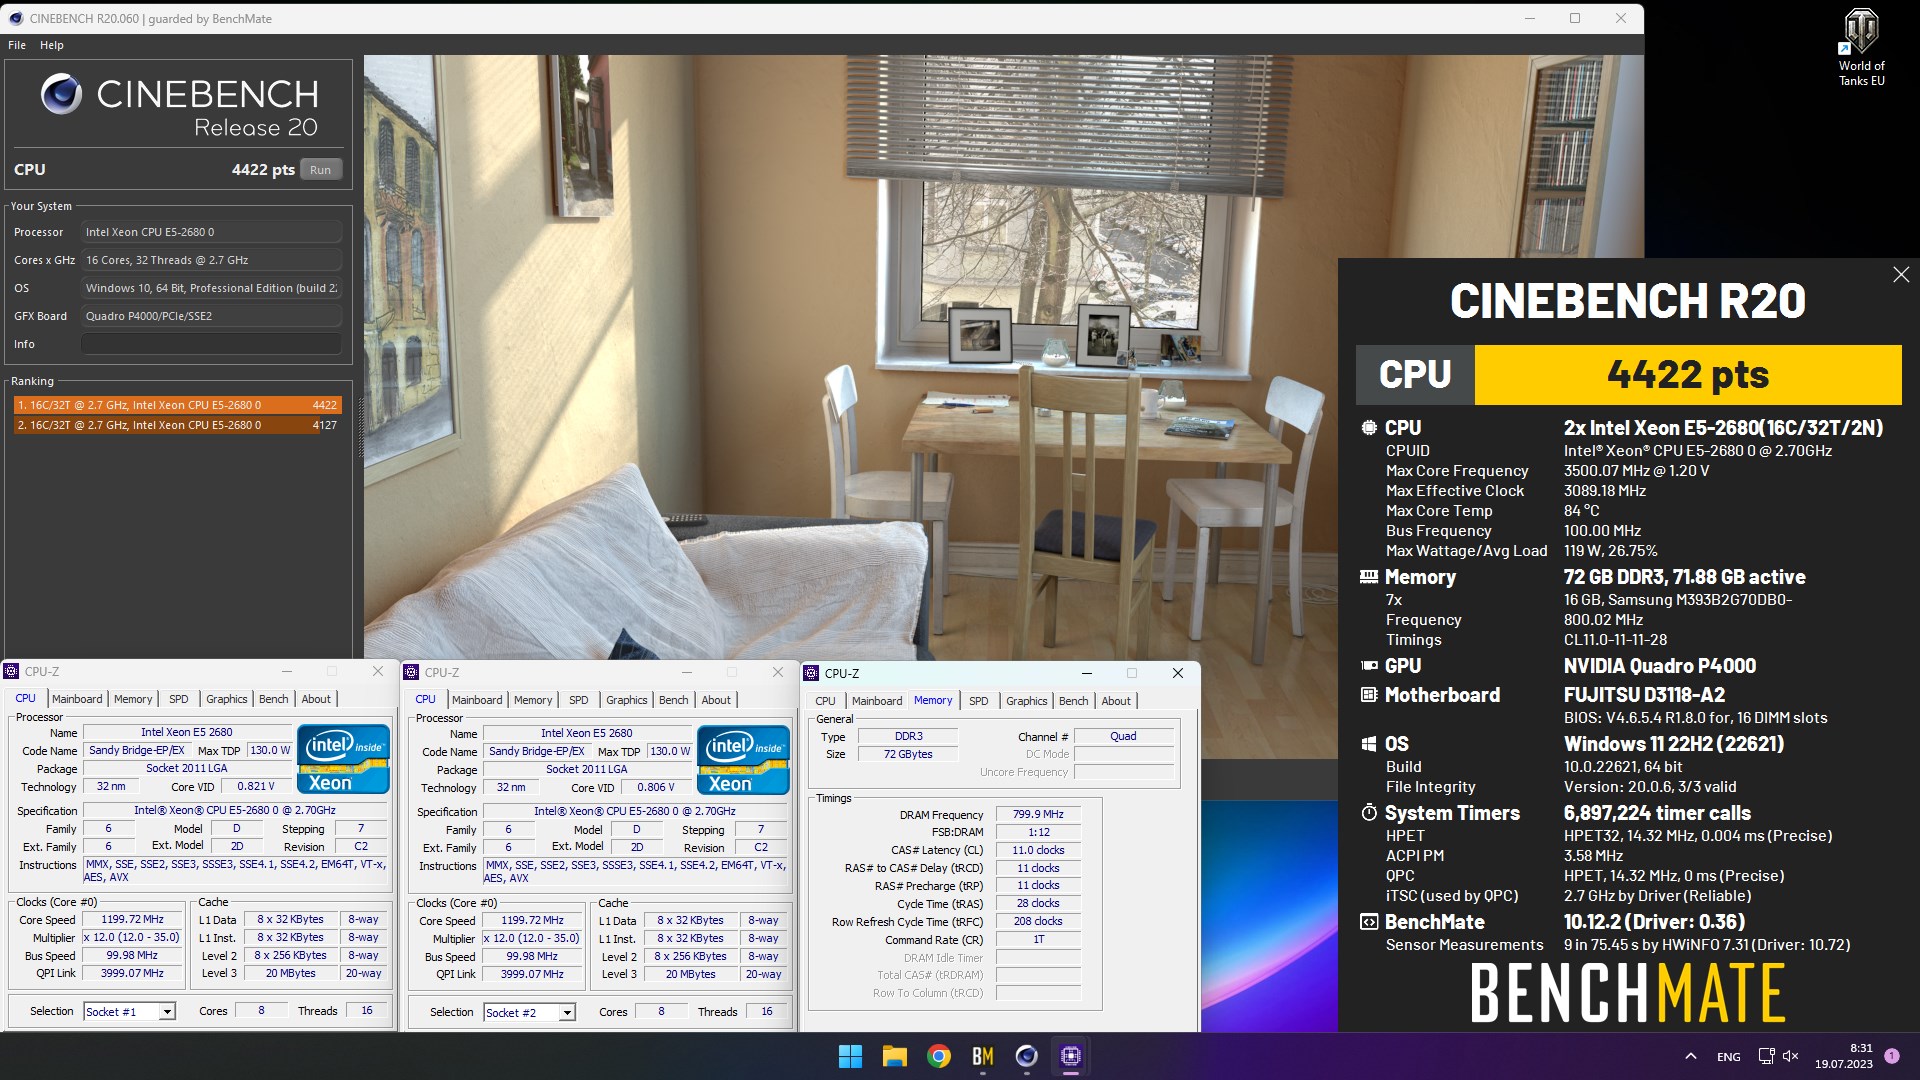The width and height of the screenshot is (1920, 1080).
Task: Open notification center badge
Action: (x=1891, y=1056)
